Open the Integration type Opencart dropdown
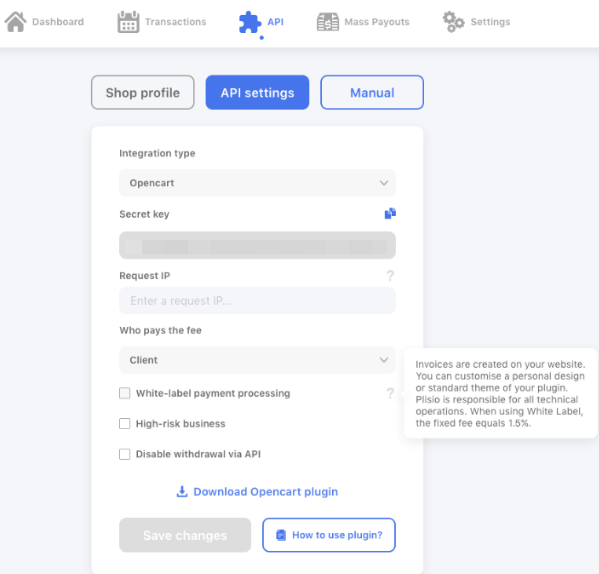 [x=257, y=183]
